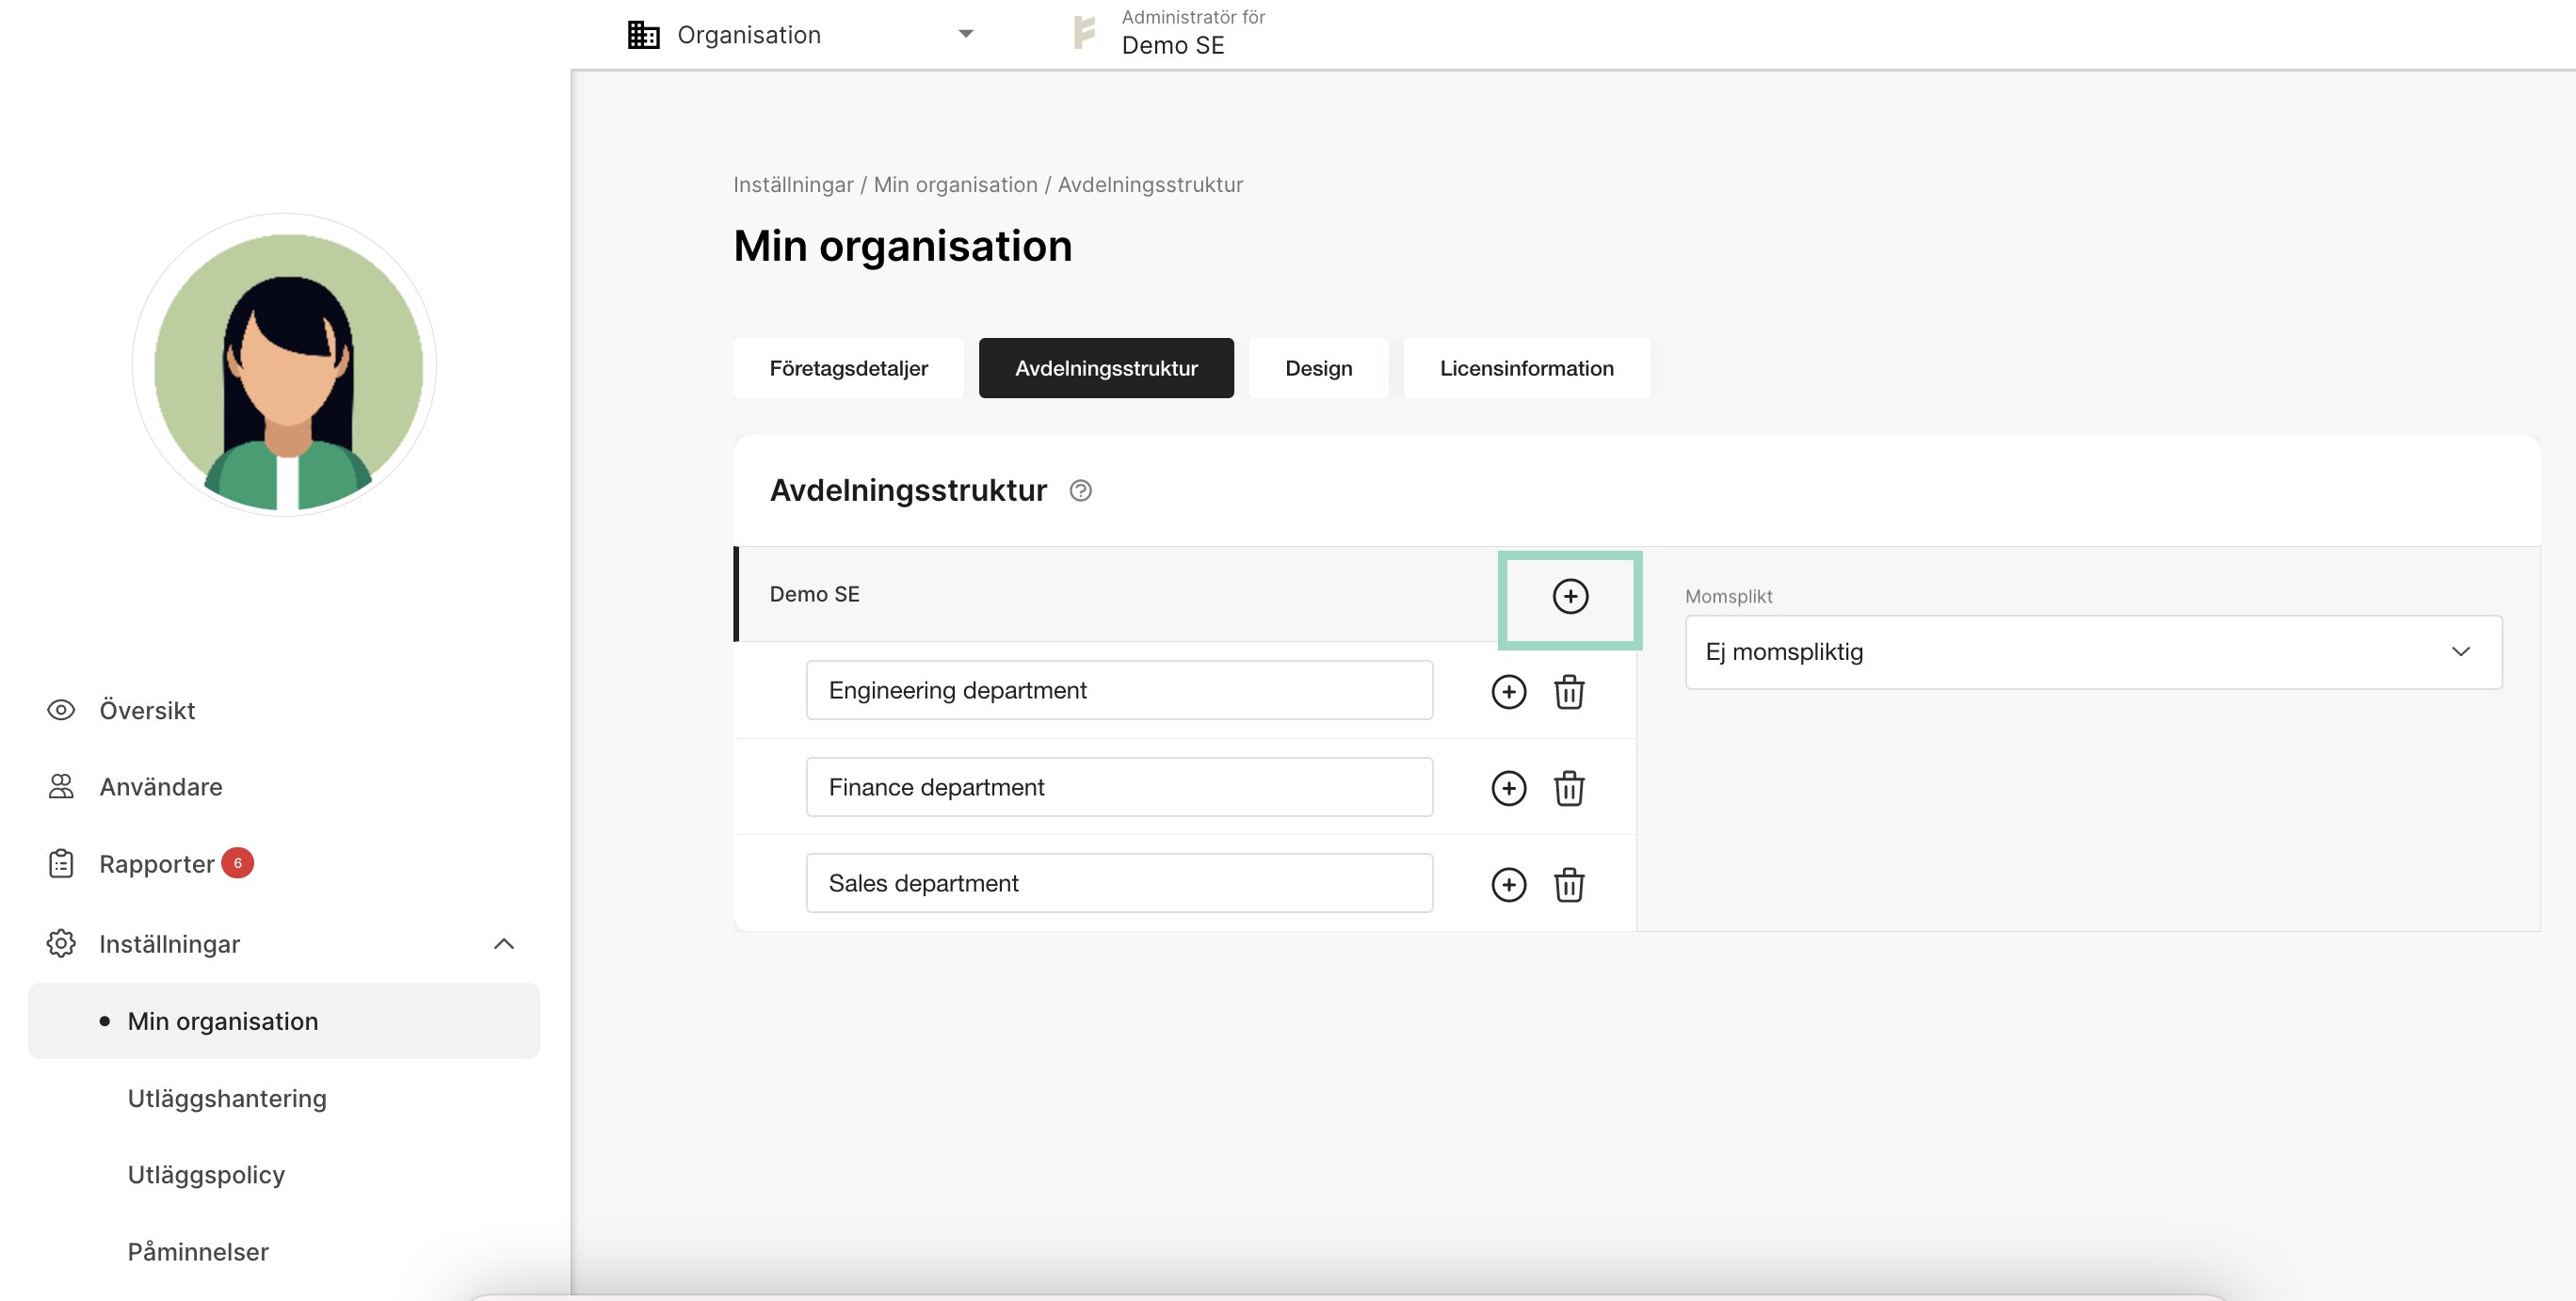Open the Momsplikt dropdown
This screenshot has height=1301, width=2576.
2093,652
